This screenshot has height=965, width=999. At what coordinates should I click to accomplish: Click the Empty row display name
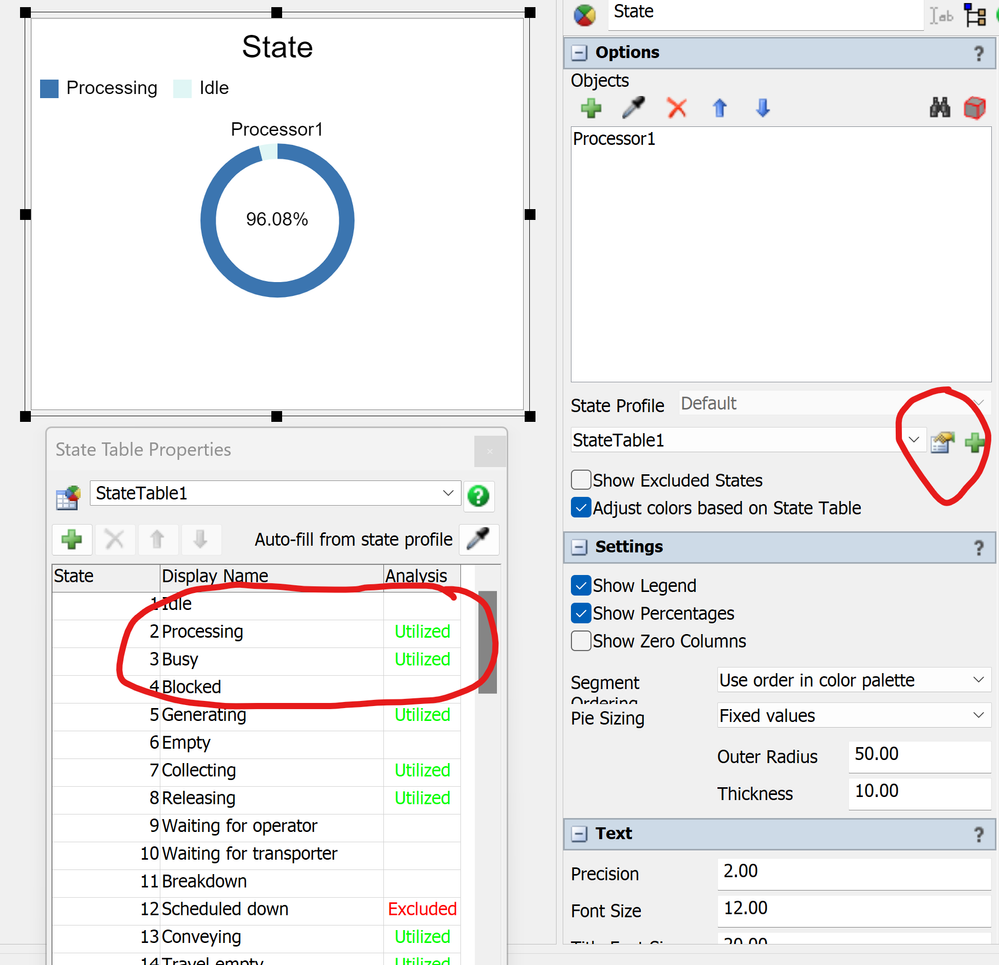[271, 743]
